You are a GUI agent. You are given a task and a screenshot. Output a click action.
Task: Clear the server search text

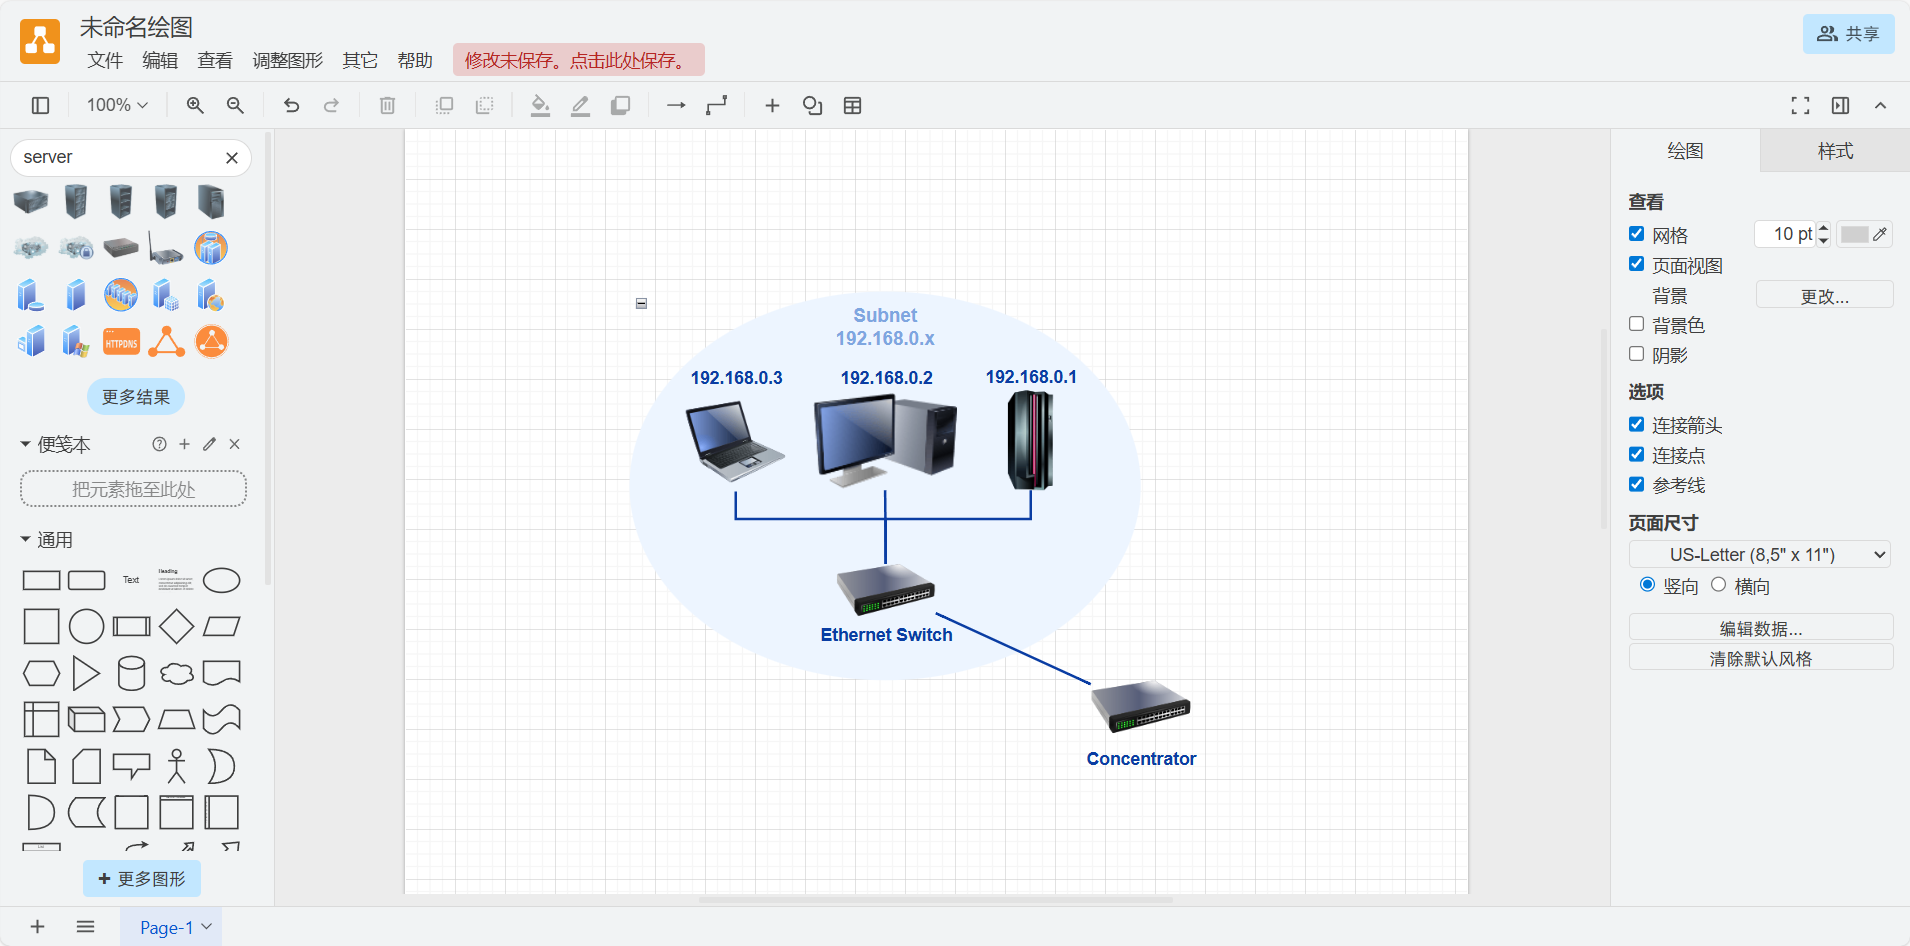[x=232, y=158]
